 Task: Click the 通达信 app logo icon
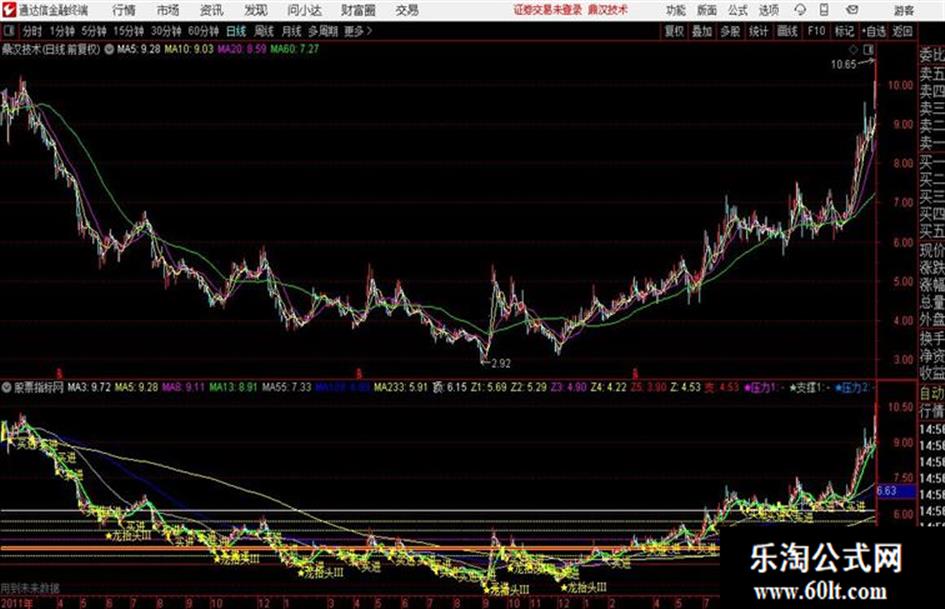click(x=9, y=10)
